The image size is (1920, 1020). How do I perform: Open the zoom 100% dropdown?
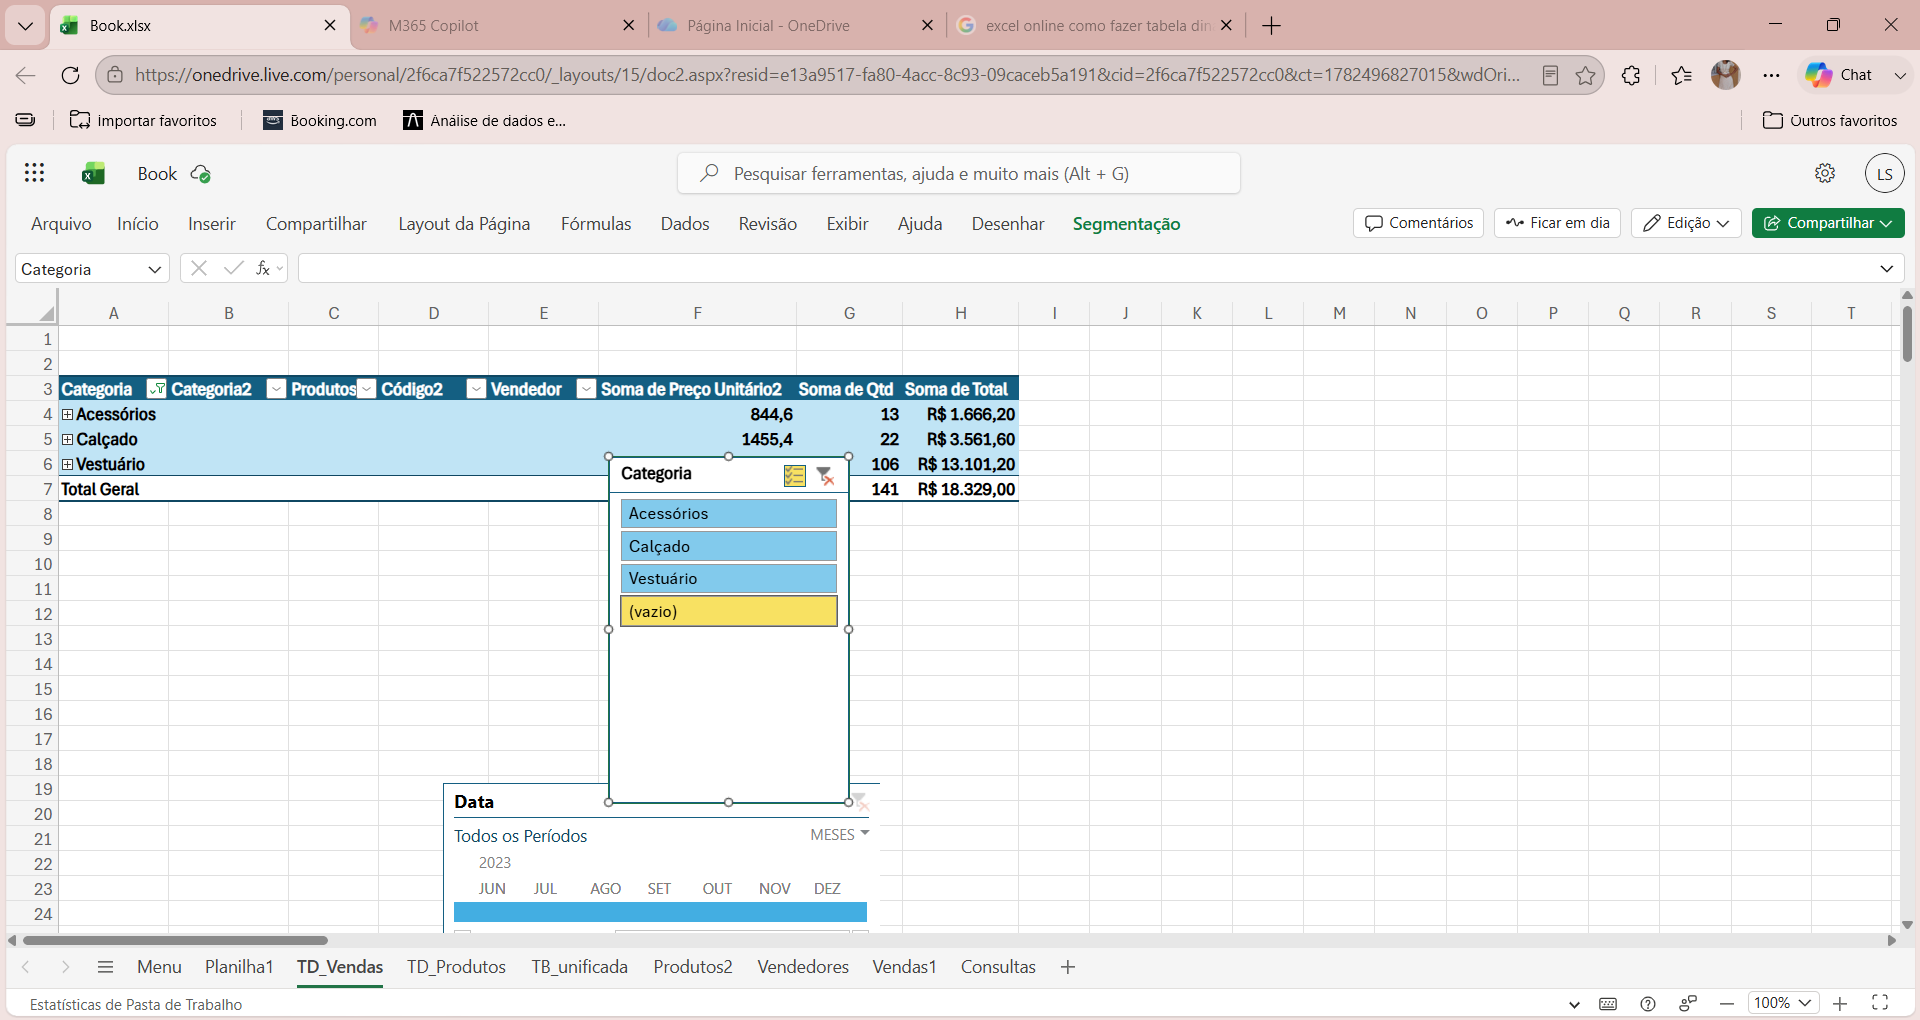[x=1783, y=1003]
